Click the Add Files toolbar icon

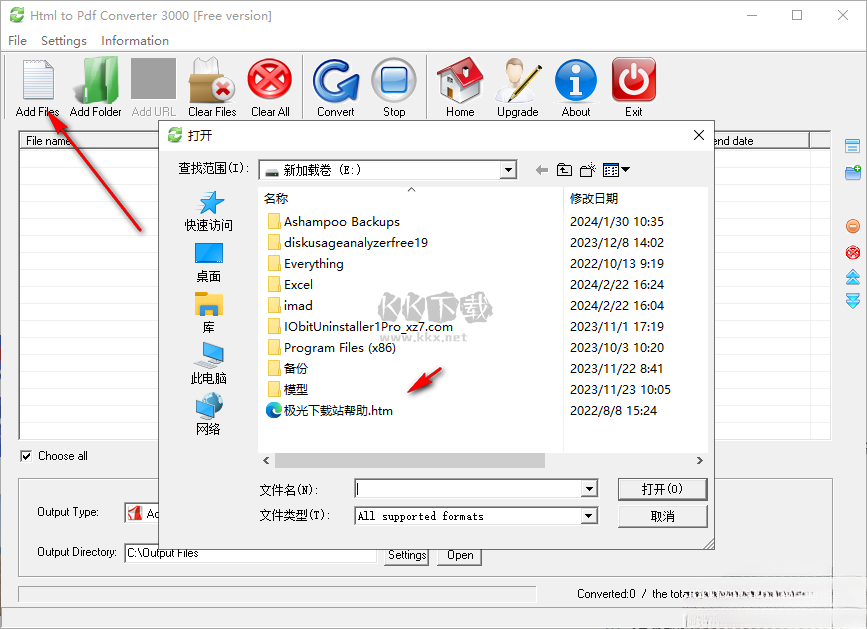pos(37,80)
